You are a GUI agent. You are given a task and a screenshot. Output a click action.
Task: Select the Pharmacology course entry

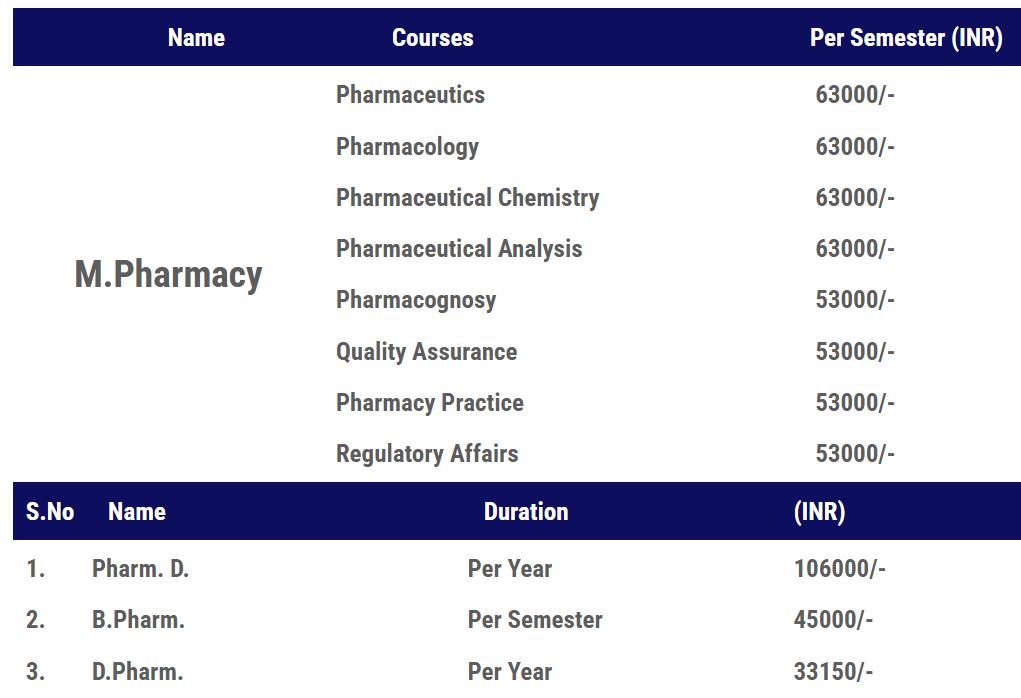tap(407, 147)
